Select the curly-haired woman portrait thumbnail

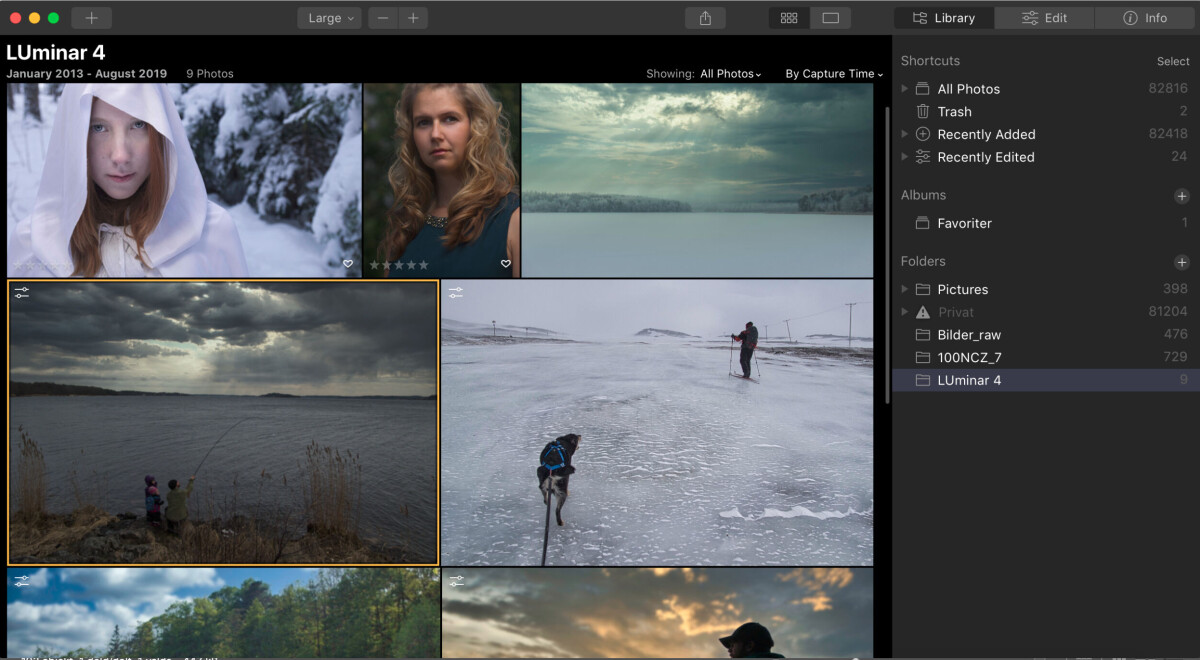(442, 180)
